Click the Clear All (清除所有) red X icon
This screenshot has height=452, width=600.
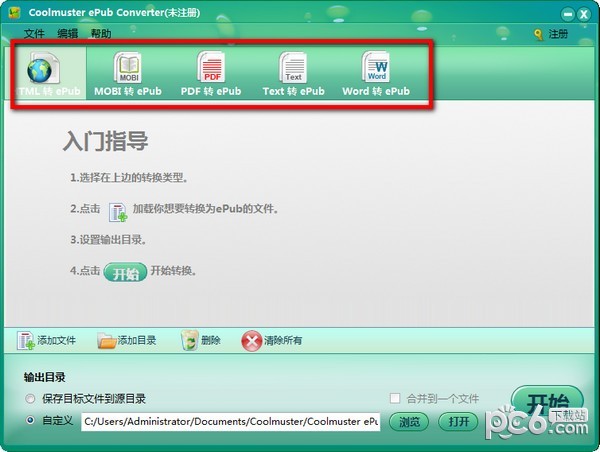(251, 341)
